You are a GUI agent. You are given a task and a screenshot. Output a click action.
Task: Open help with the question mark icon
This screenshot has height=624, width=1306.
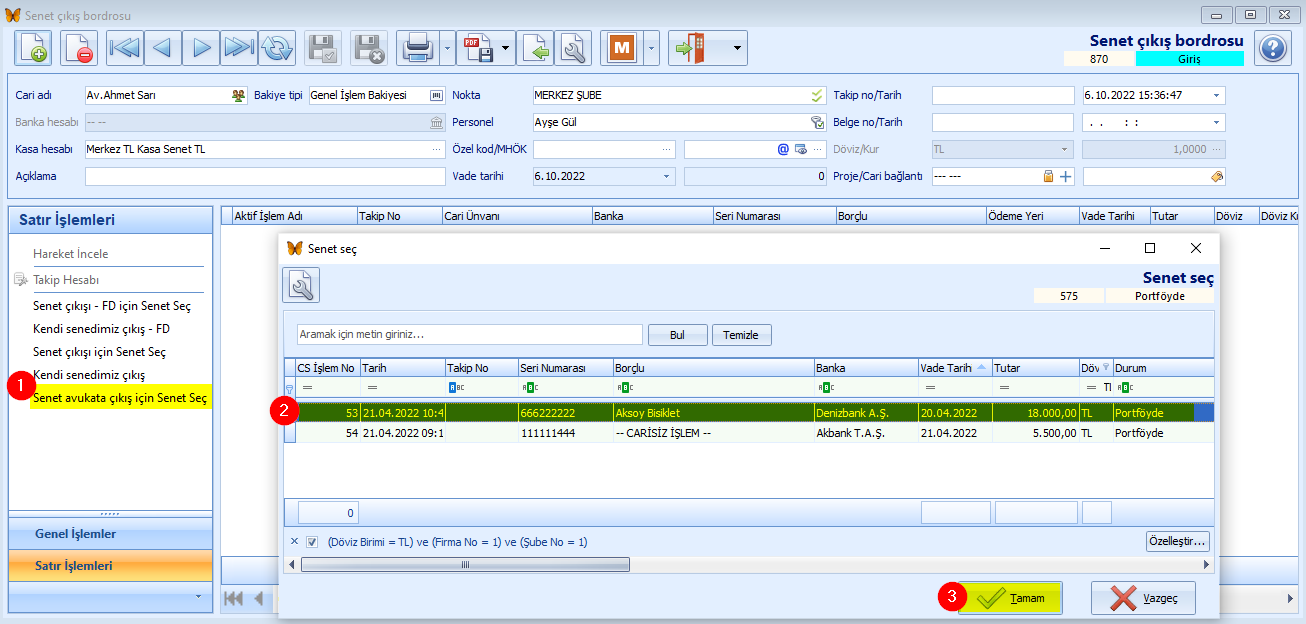[1271, 48]
